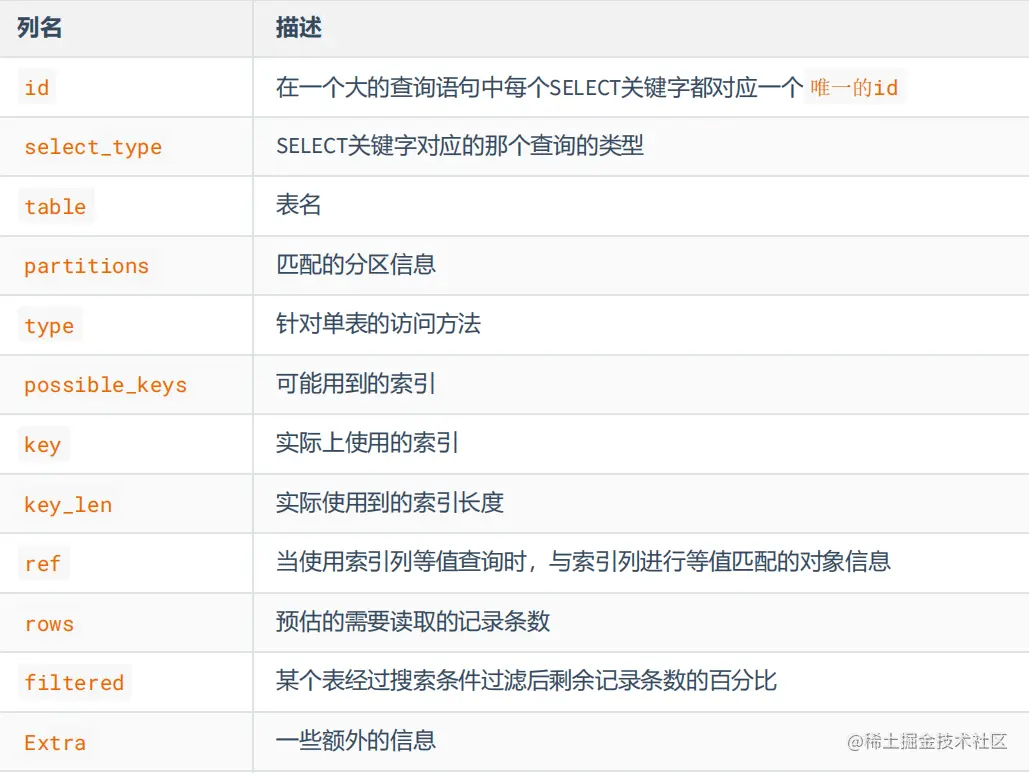This screenshot has width=1029, height=773.
Task: Select the 'key' code cell
Action: pyautogui.click(x=43, y=444)
